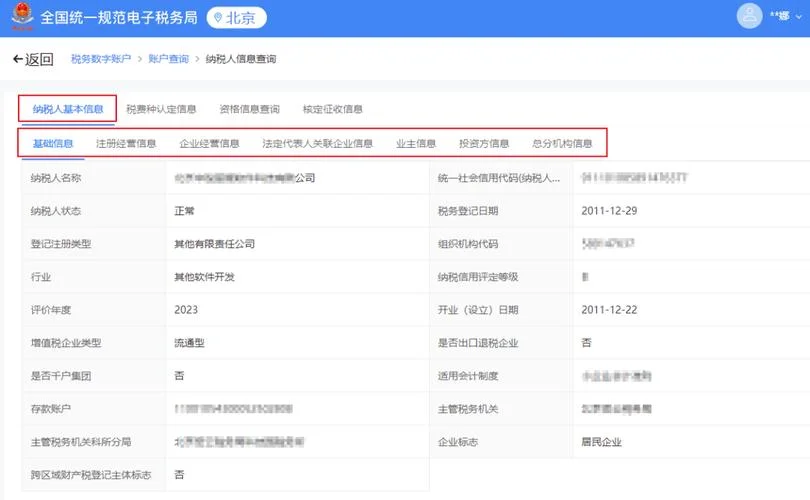This screenshot has width=810, height=500.
Task: Click the 纳税人信息查询 breadcrumb text
Action: coord(241,59)
